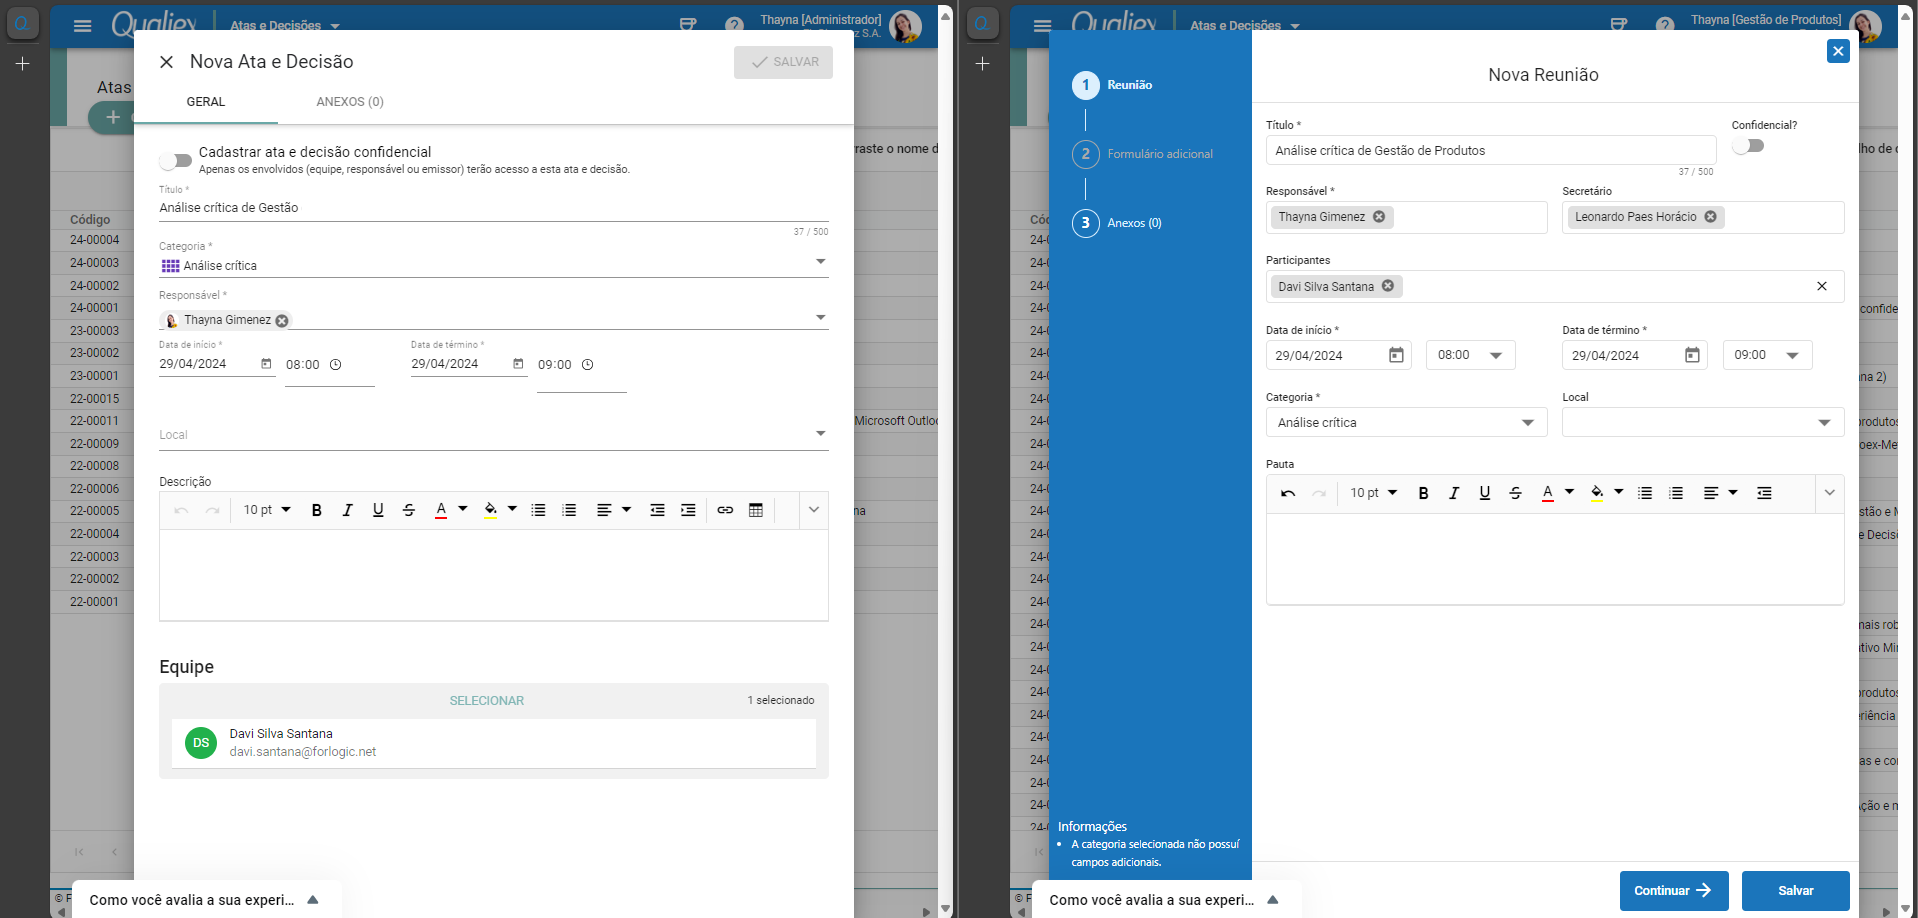
Task: Open Data de início calendar in Nova Reunião
Action: [x=1397, y=355]
